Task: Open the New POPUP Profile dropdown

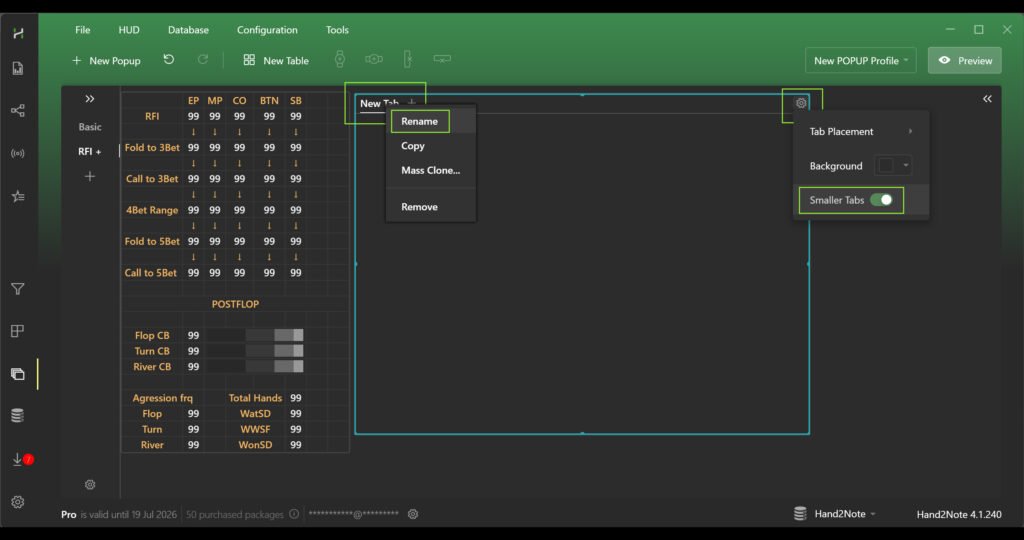Action: click(x=861, y=61)
